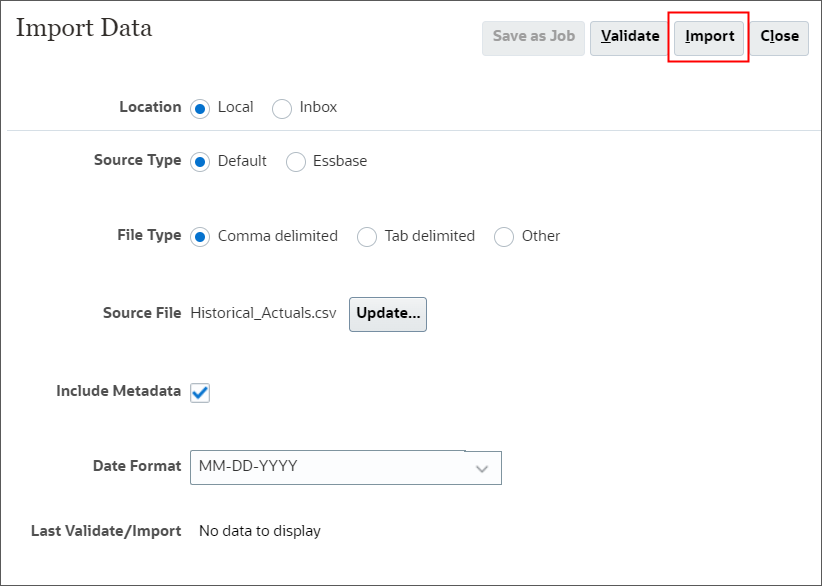This screenshot has height=586, width=822.
Task: Choose Local as the file location
Action: point(201,108)
